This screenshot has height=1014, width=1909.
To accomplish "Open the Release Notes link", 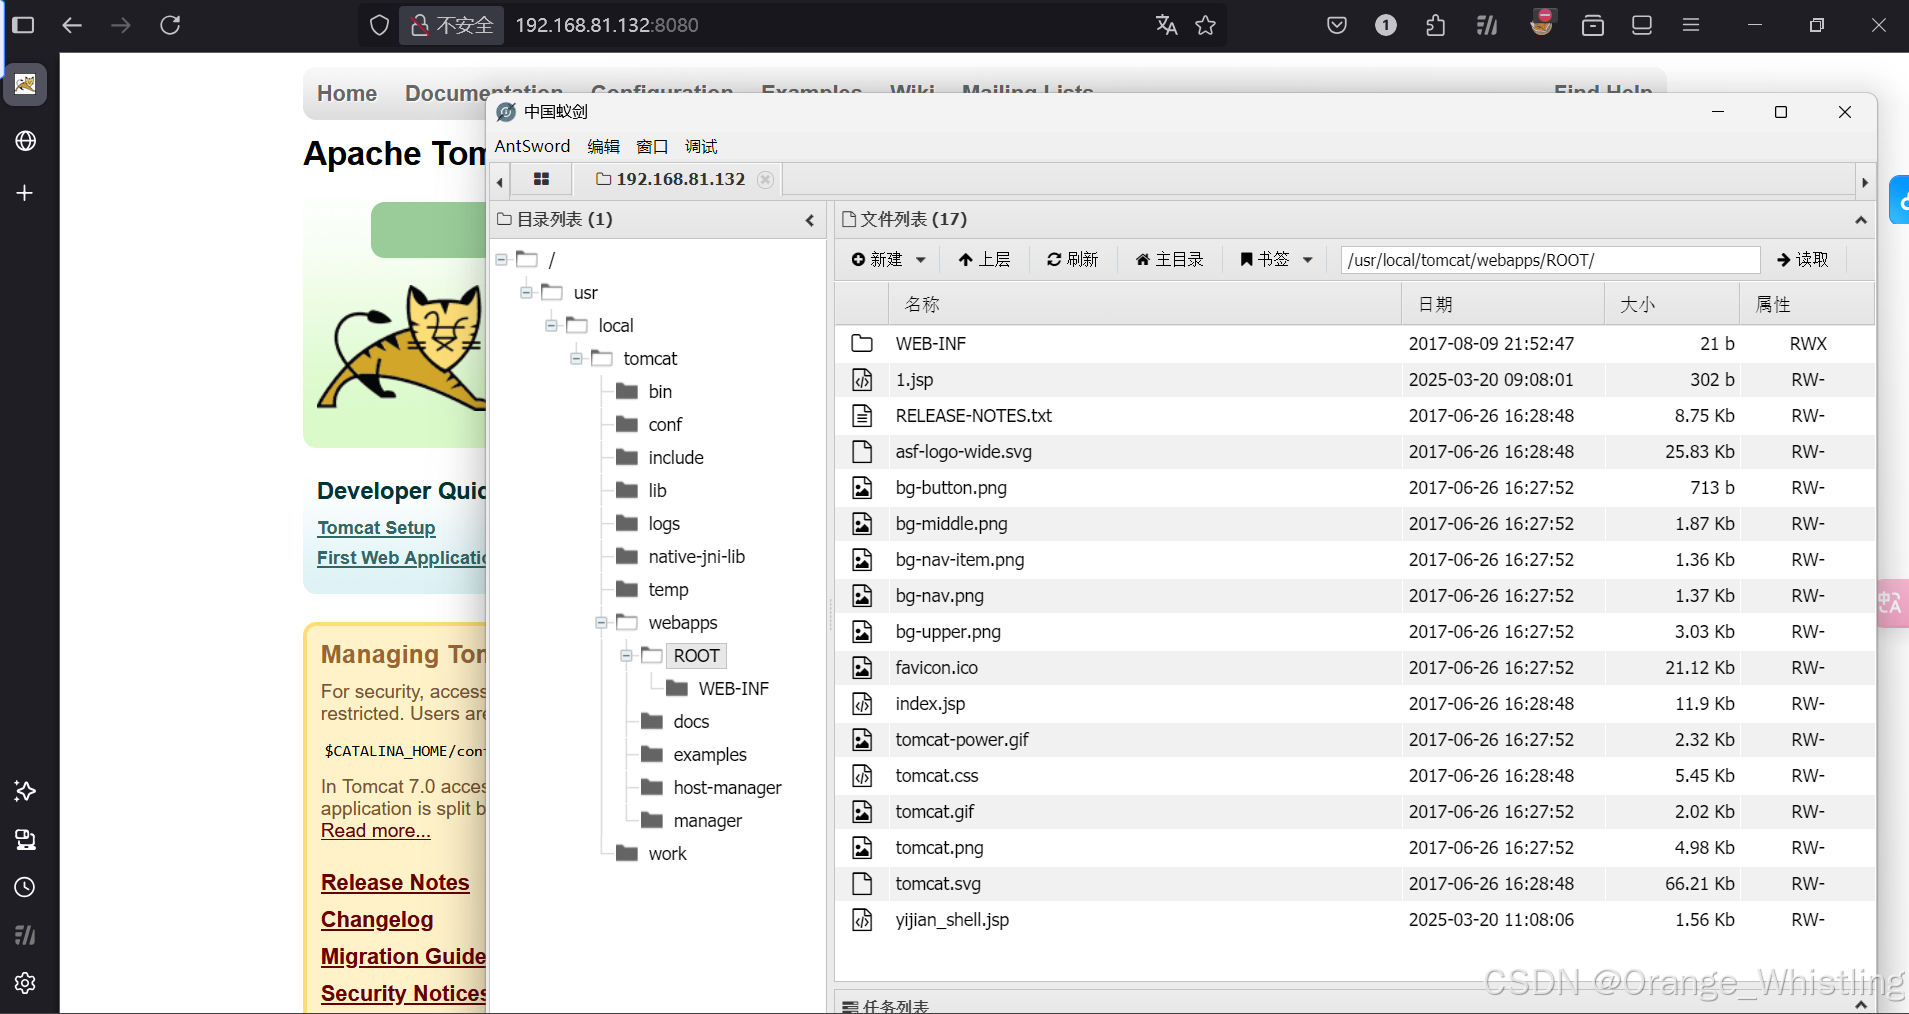I will (395, 882).
